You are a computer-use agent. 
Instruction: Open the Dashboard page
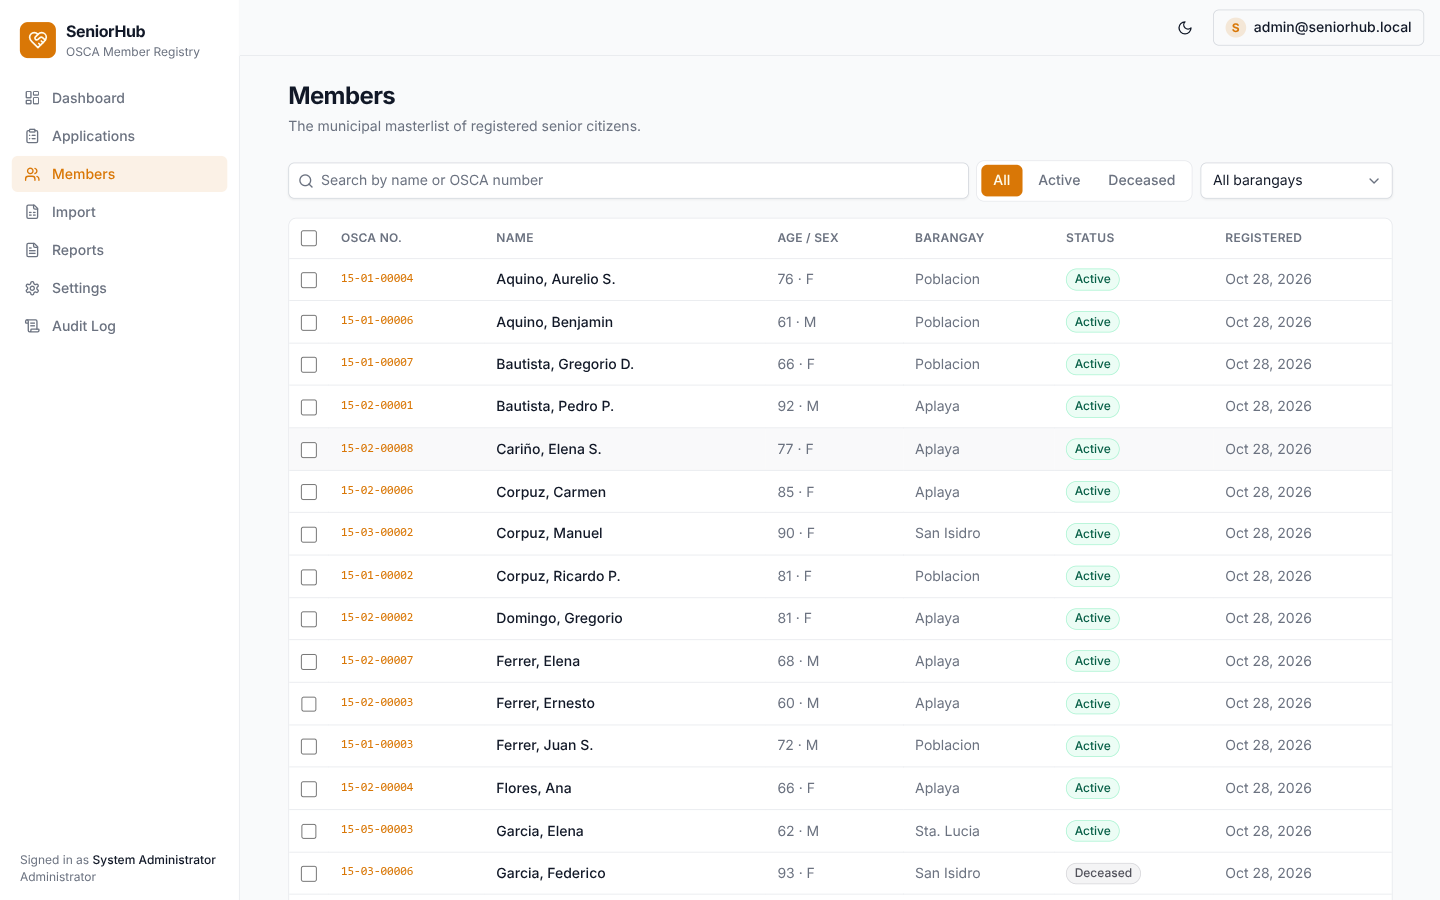pyautogui.click(x=119, y=98)
